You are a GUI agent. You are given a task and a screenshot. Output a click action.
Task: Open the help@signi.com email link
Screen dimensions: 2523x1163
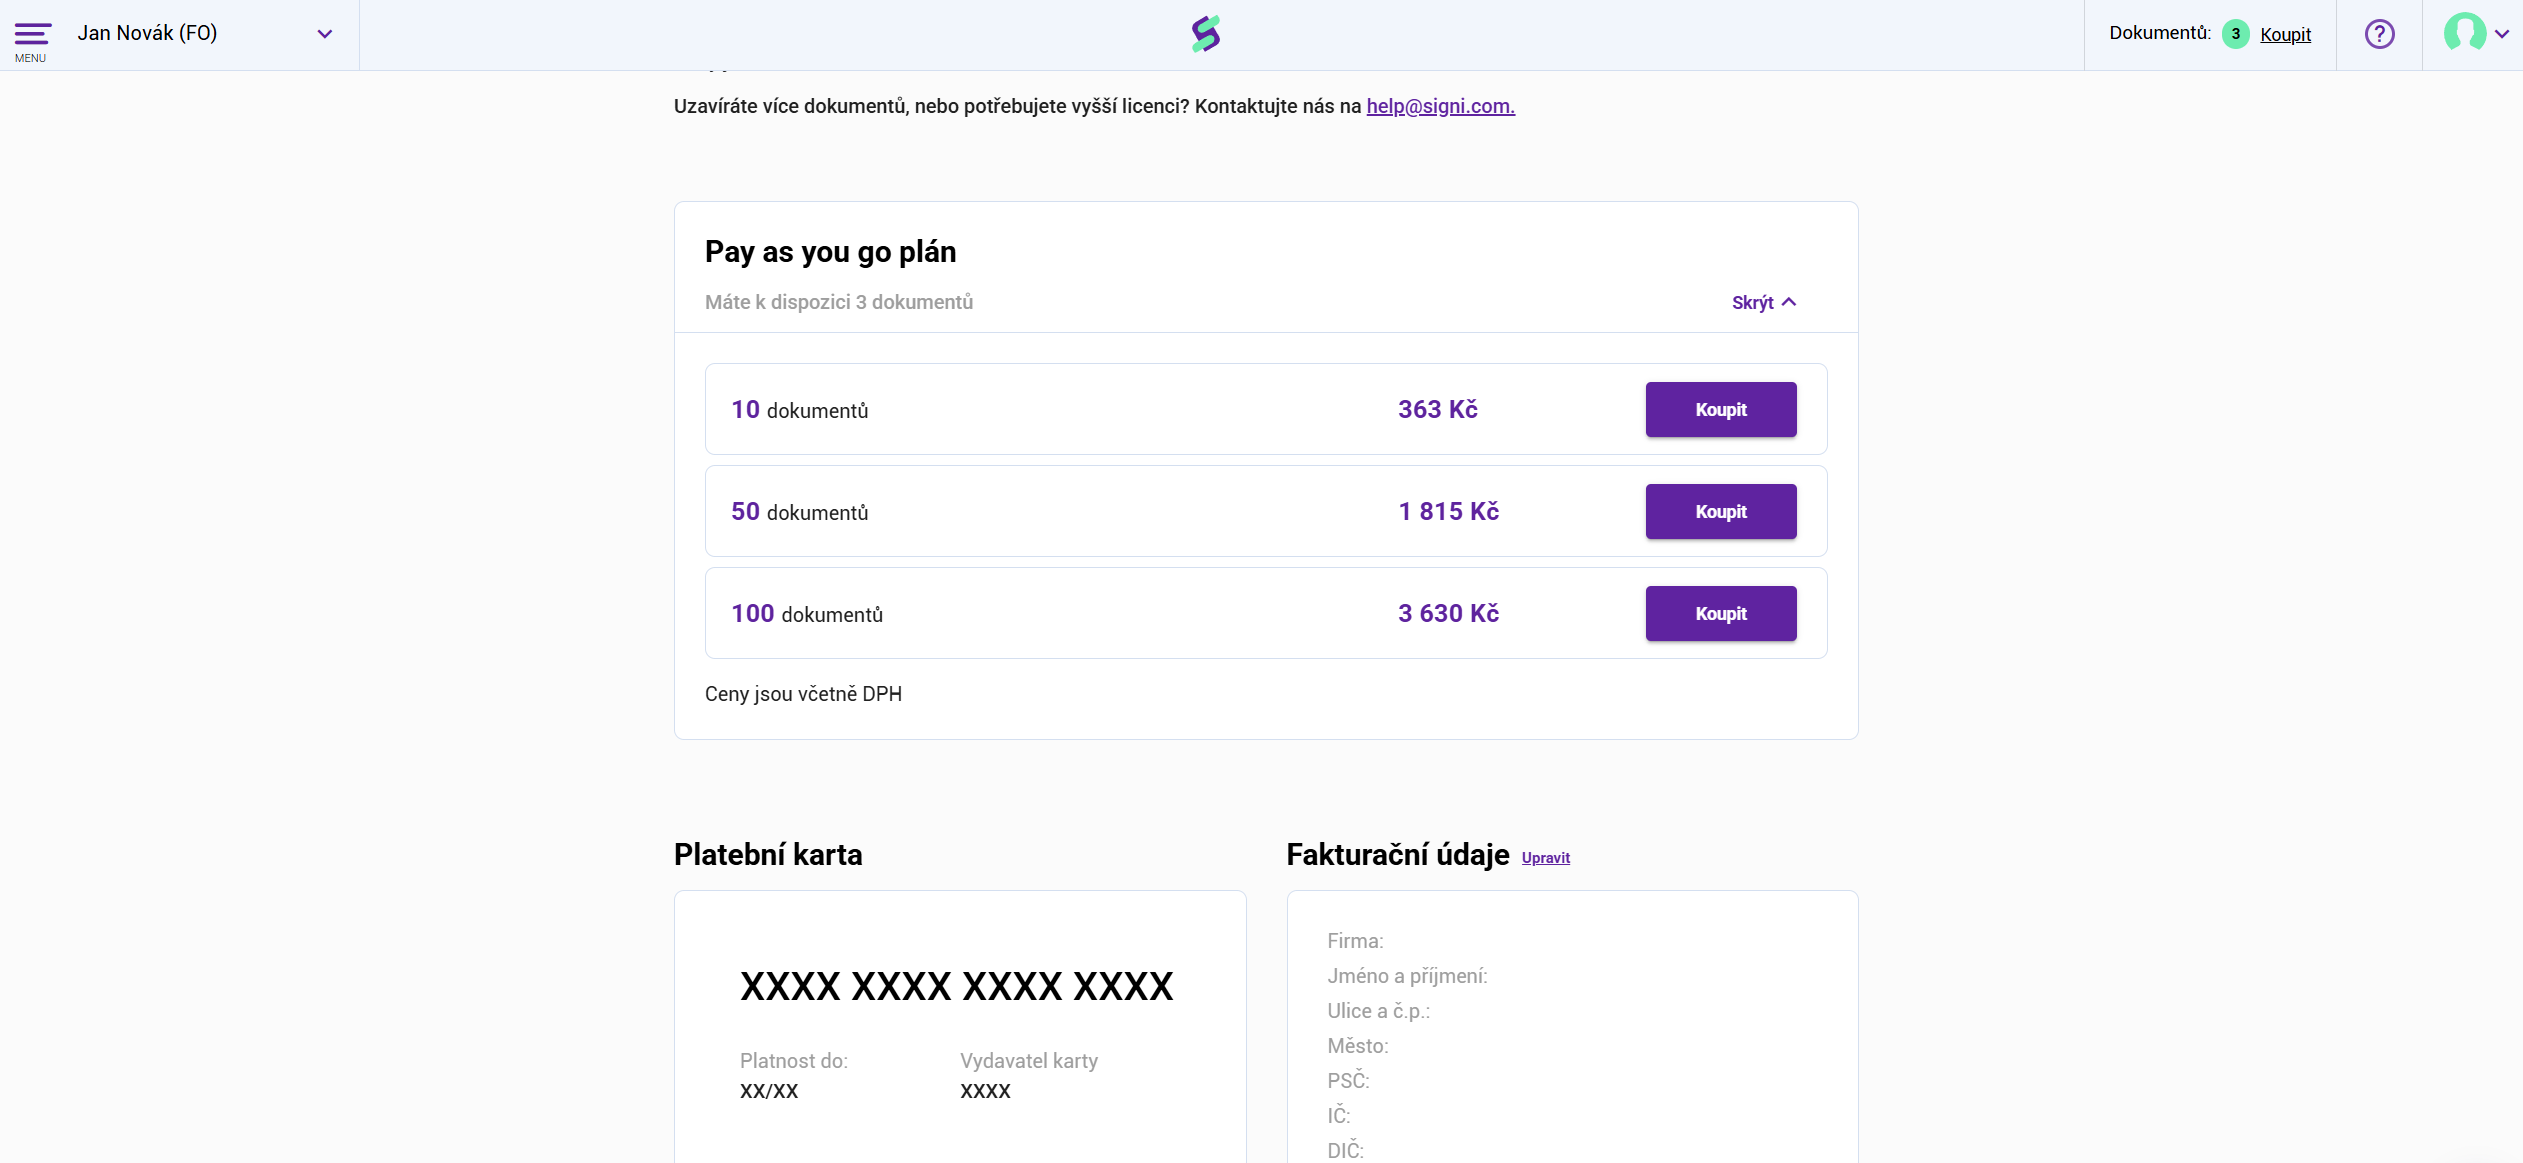(1440, 106)
